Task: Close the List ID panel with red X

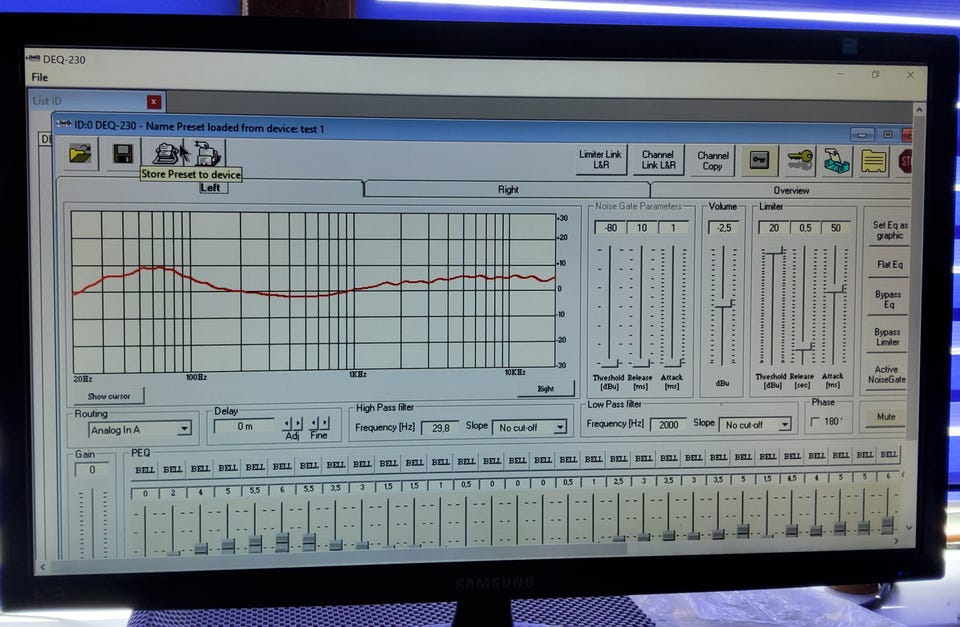Action: click(x=154, y=102)
